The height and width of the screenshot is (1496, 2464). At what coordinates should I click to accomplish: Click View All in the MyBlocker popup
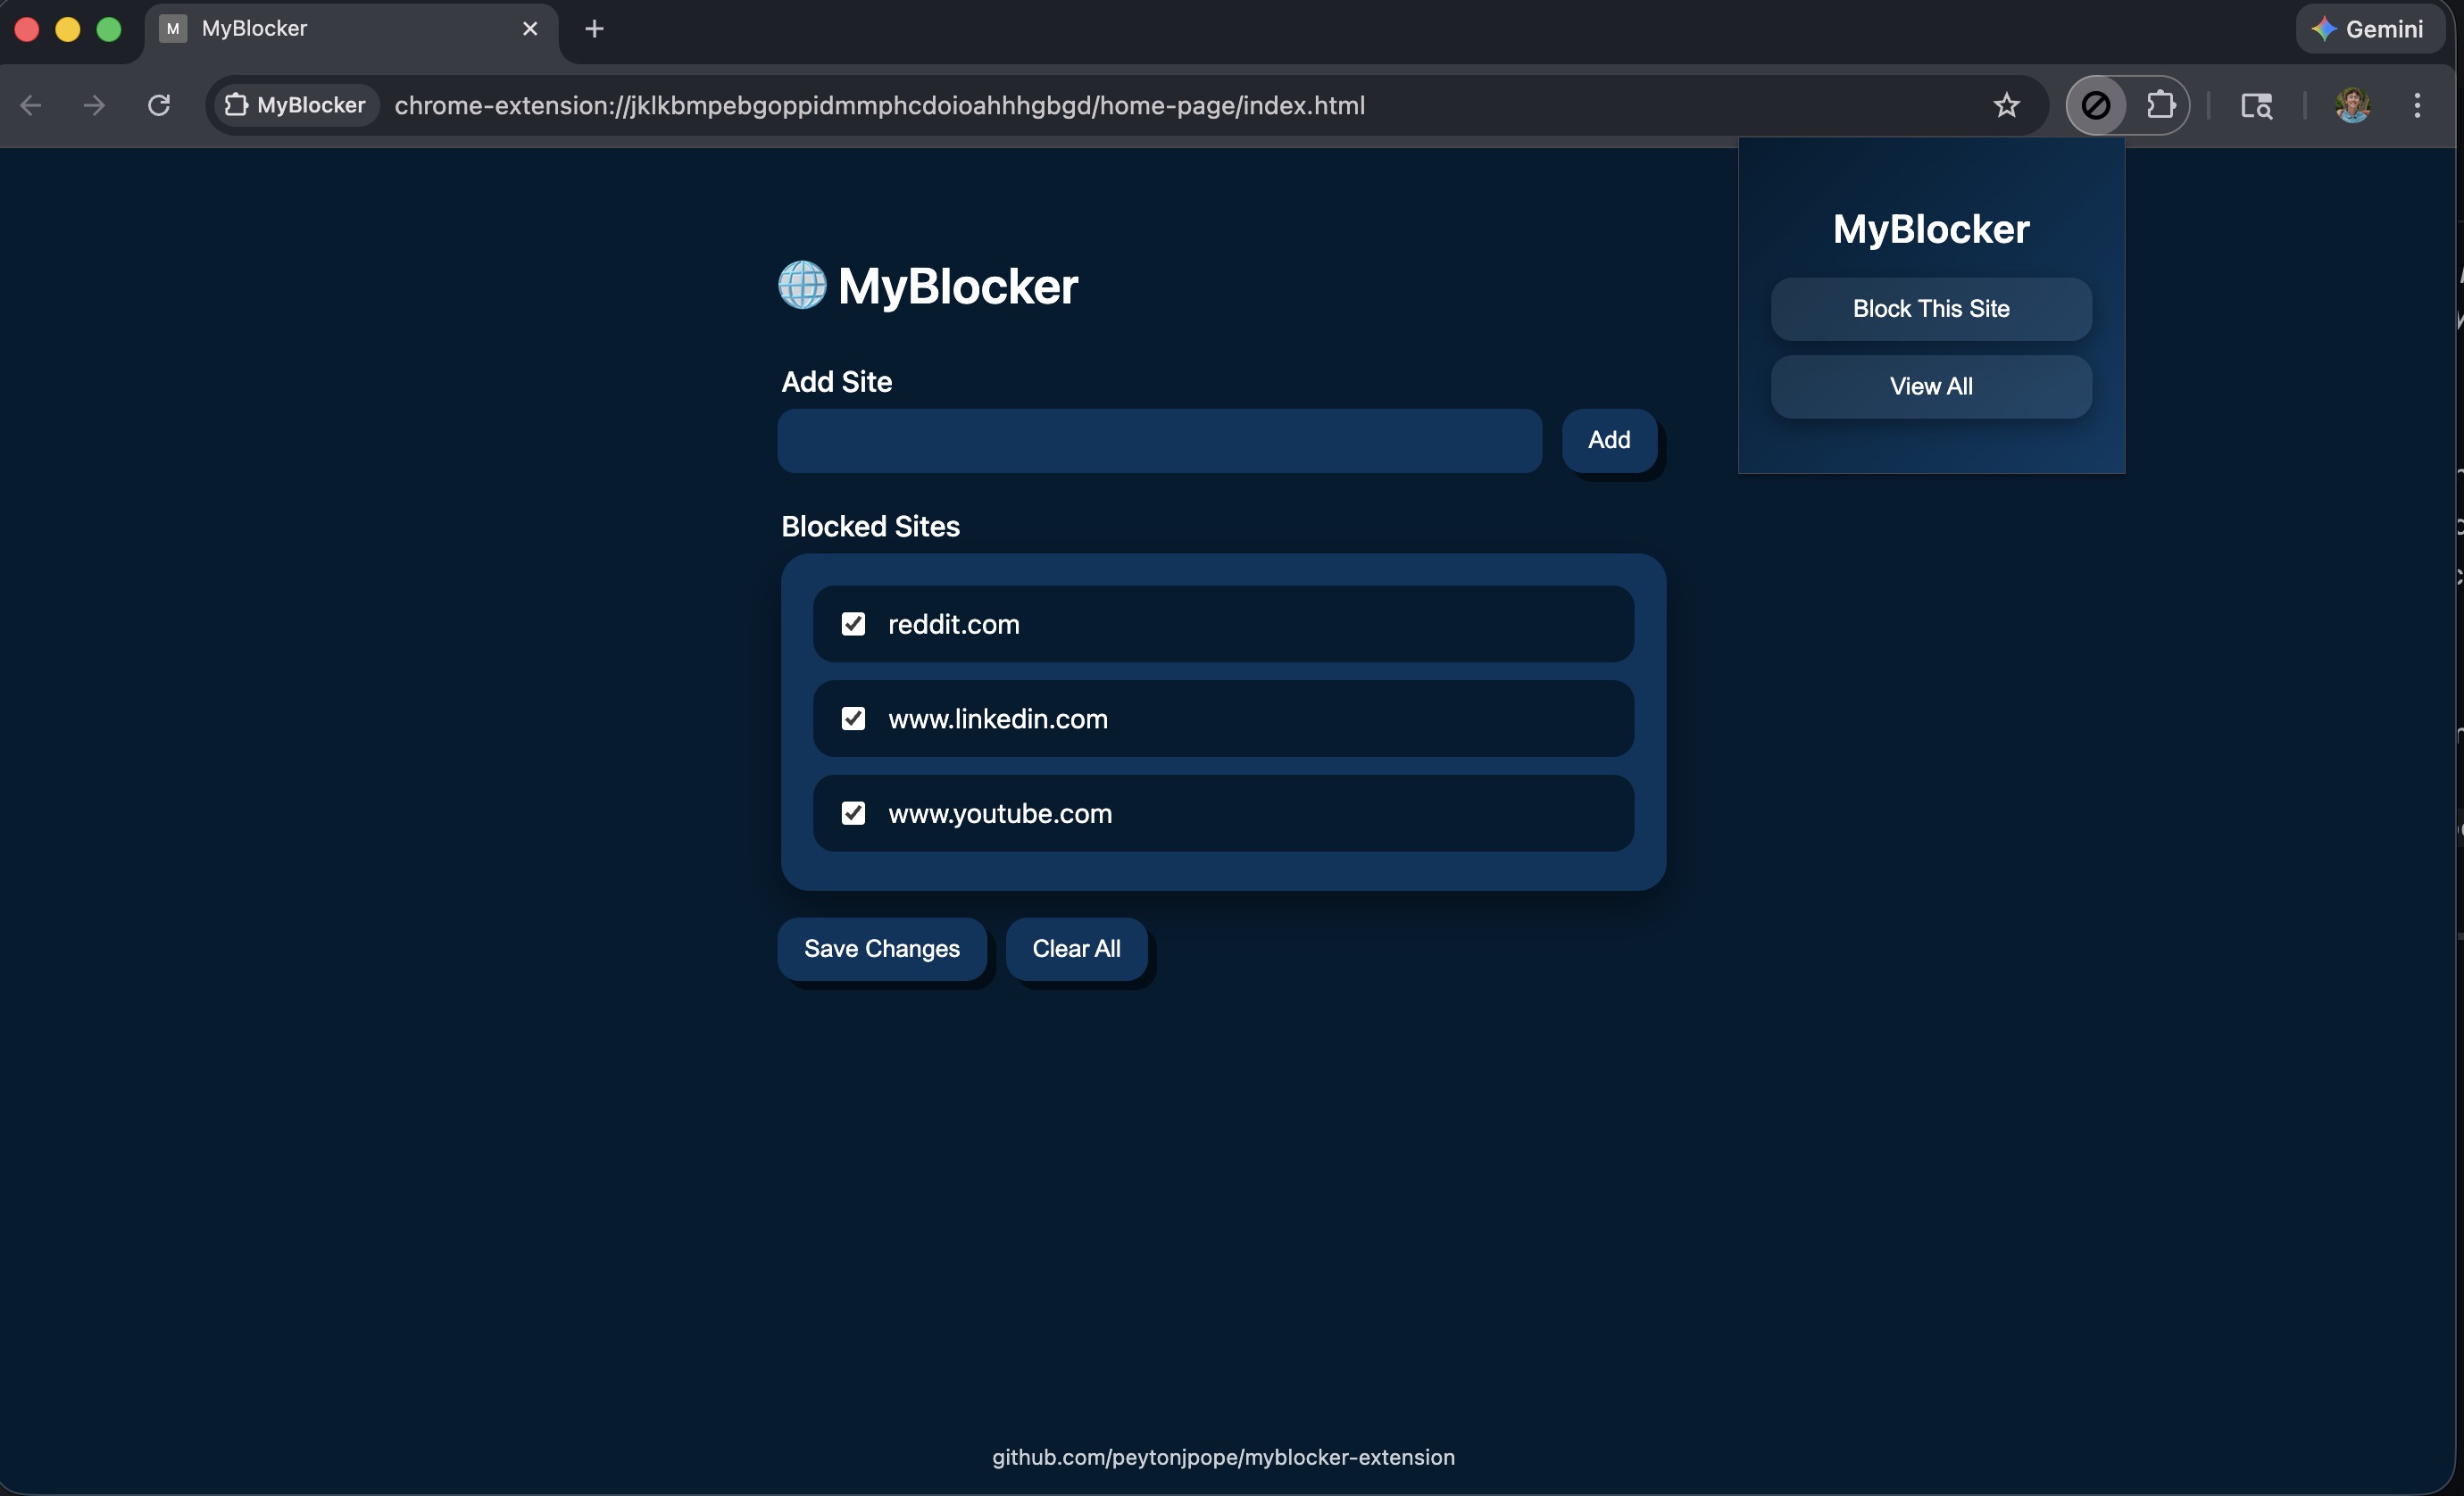click(1930, 386)
